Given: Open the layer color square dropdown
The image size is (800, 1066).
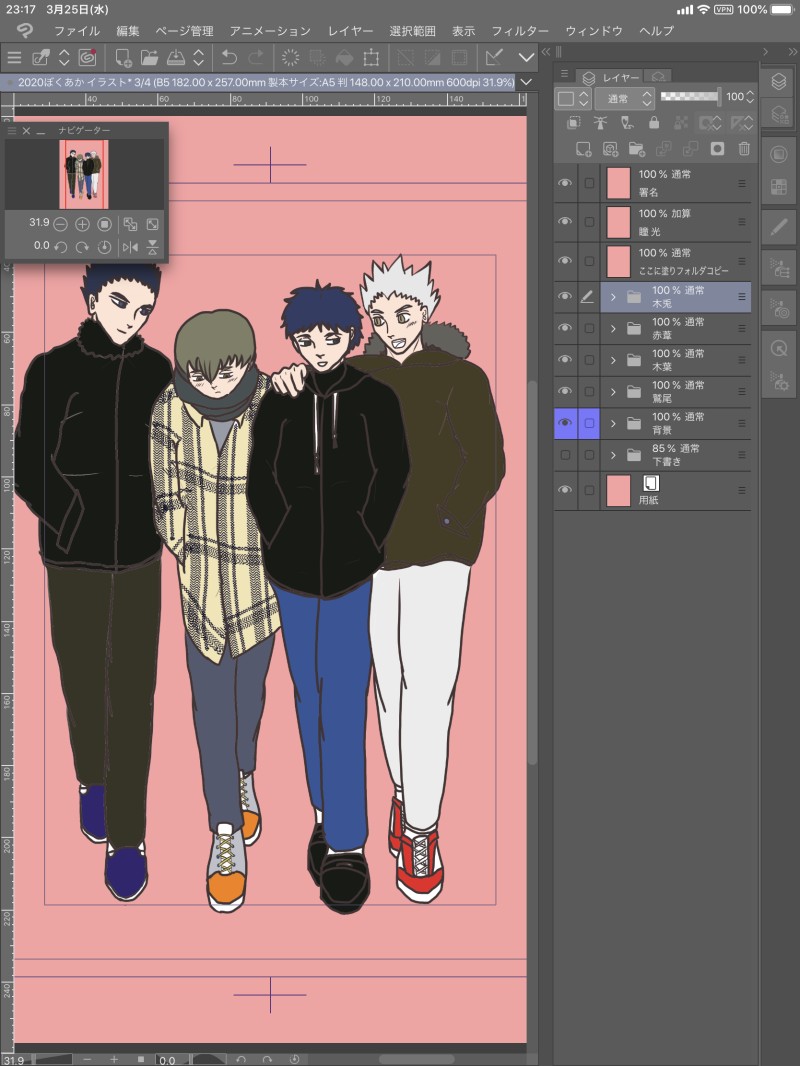Looking at the screenshot, I should point(573,98).
